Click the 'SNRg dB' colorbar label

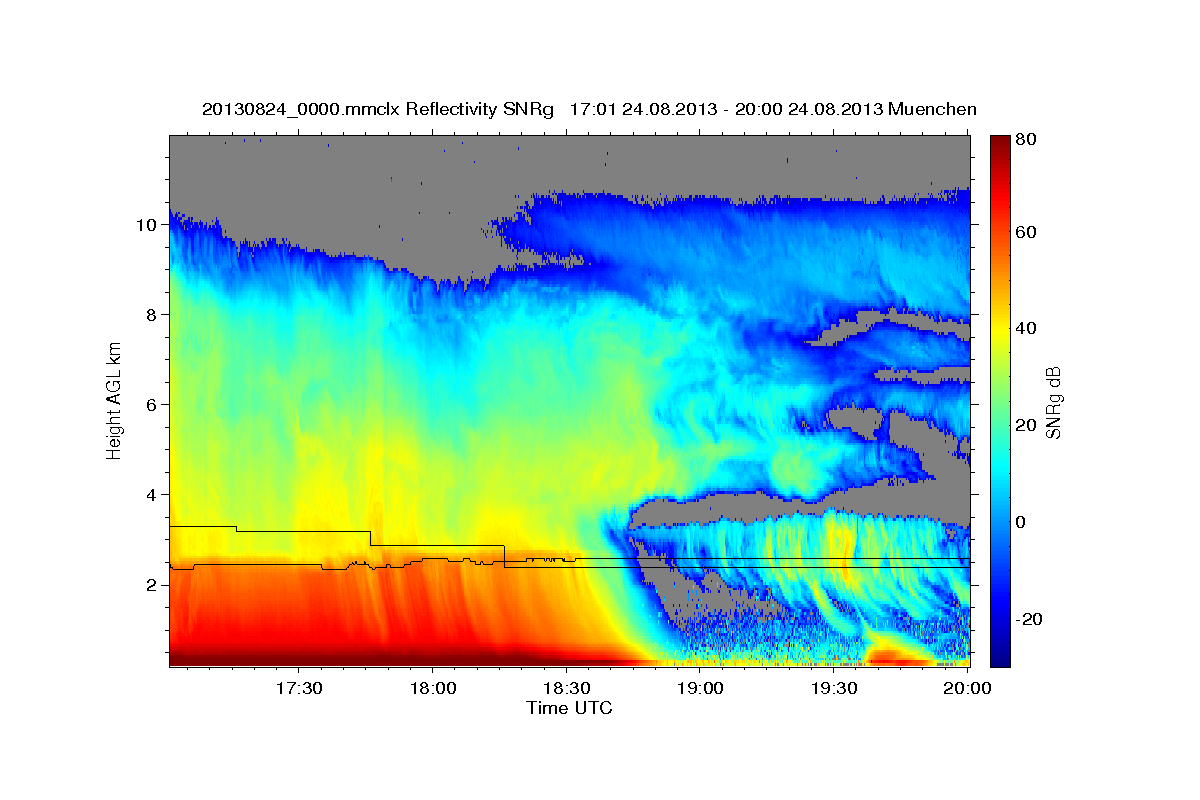pos(1052,401)
